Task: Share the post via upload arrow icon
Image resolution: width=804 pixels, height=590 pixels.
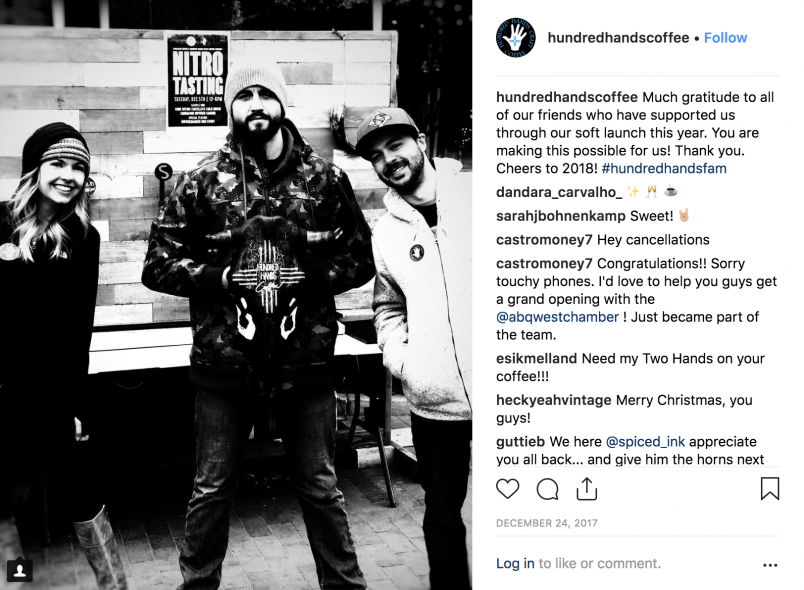Action: coord(587,488)
